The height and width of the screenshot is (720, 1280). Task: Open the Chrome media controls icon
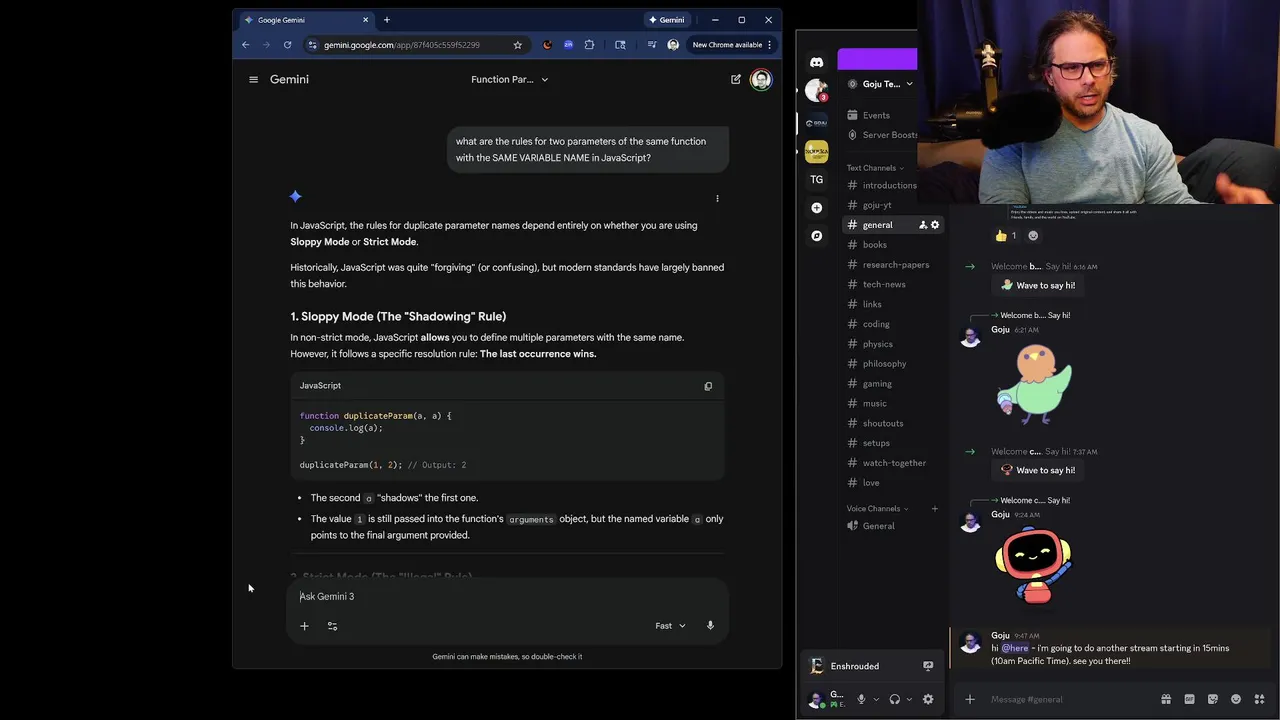click(652, 45)
